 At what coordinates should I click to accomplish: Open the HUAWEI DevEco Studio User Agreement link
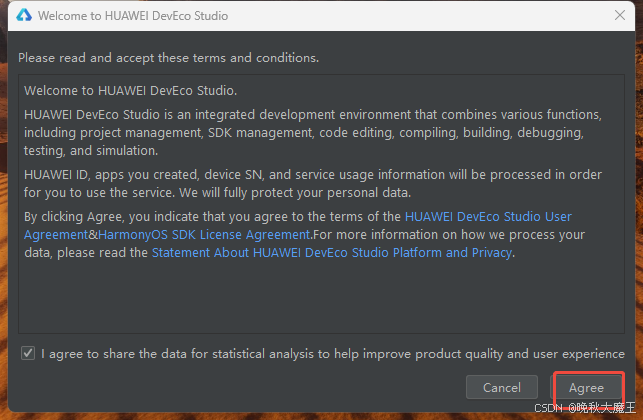488,216
